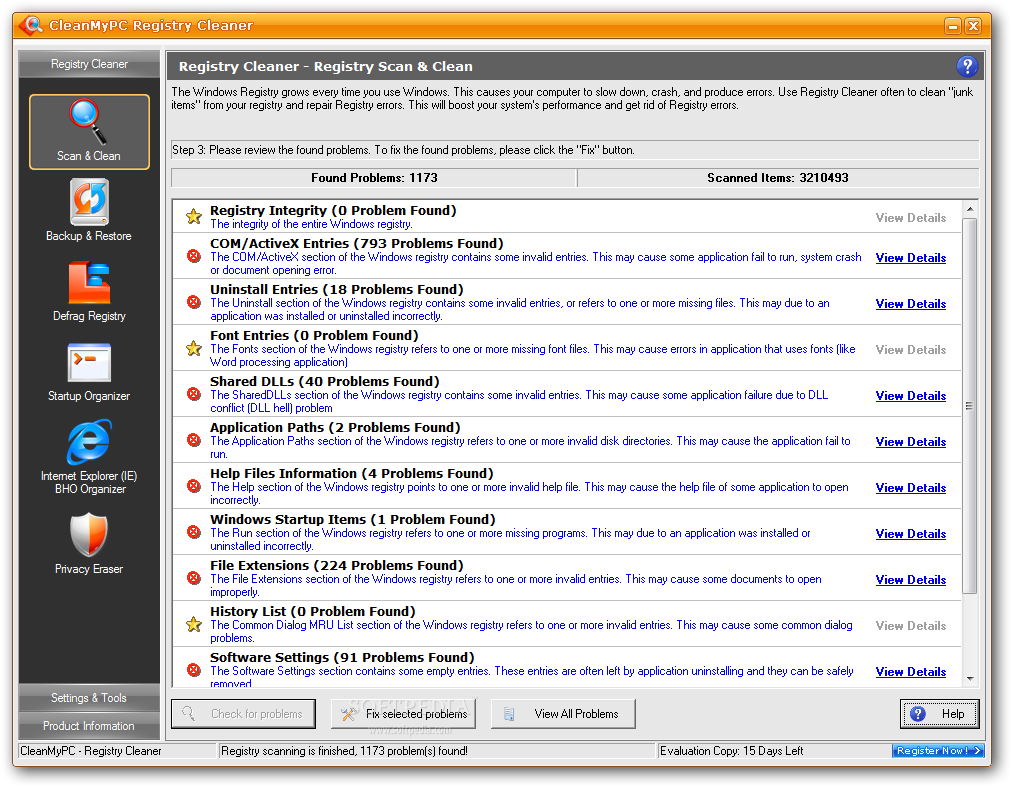
Task: Click the error icon beside Shared DLLs
Action: (194, 394)
